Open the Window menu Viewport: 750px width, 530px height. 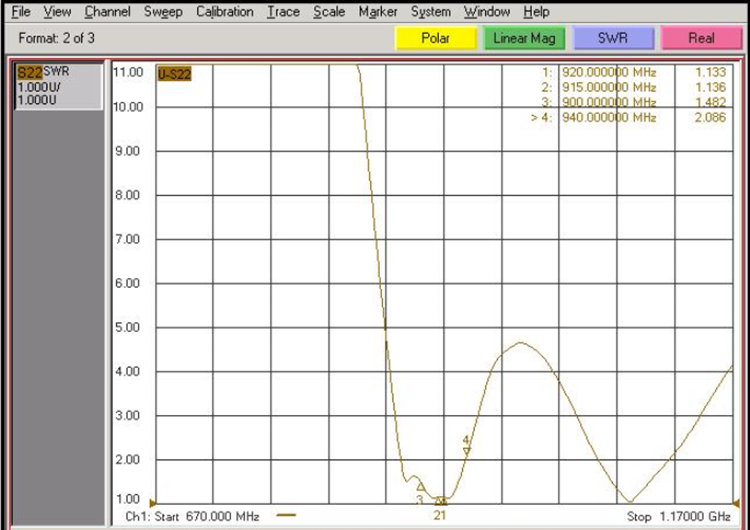(487, 12)
